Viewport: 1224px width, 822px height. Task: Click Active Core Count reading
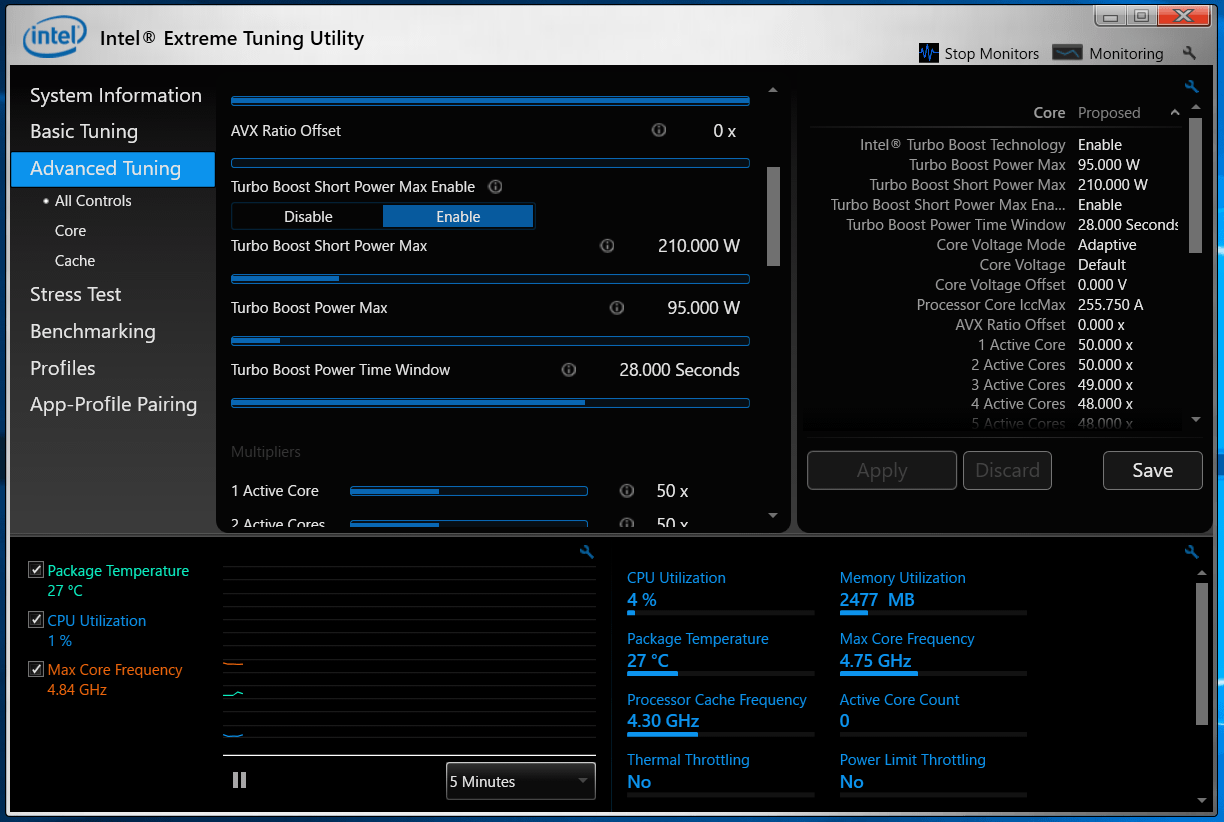tap(845, 721)
